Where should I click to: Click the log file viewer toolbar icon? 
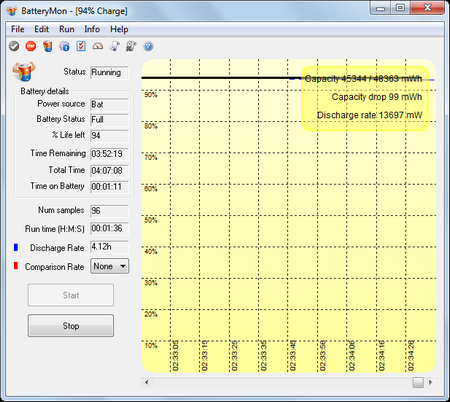click(131, 46)
